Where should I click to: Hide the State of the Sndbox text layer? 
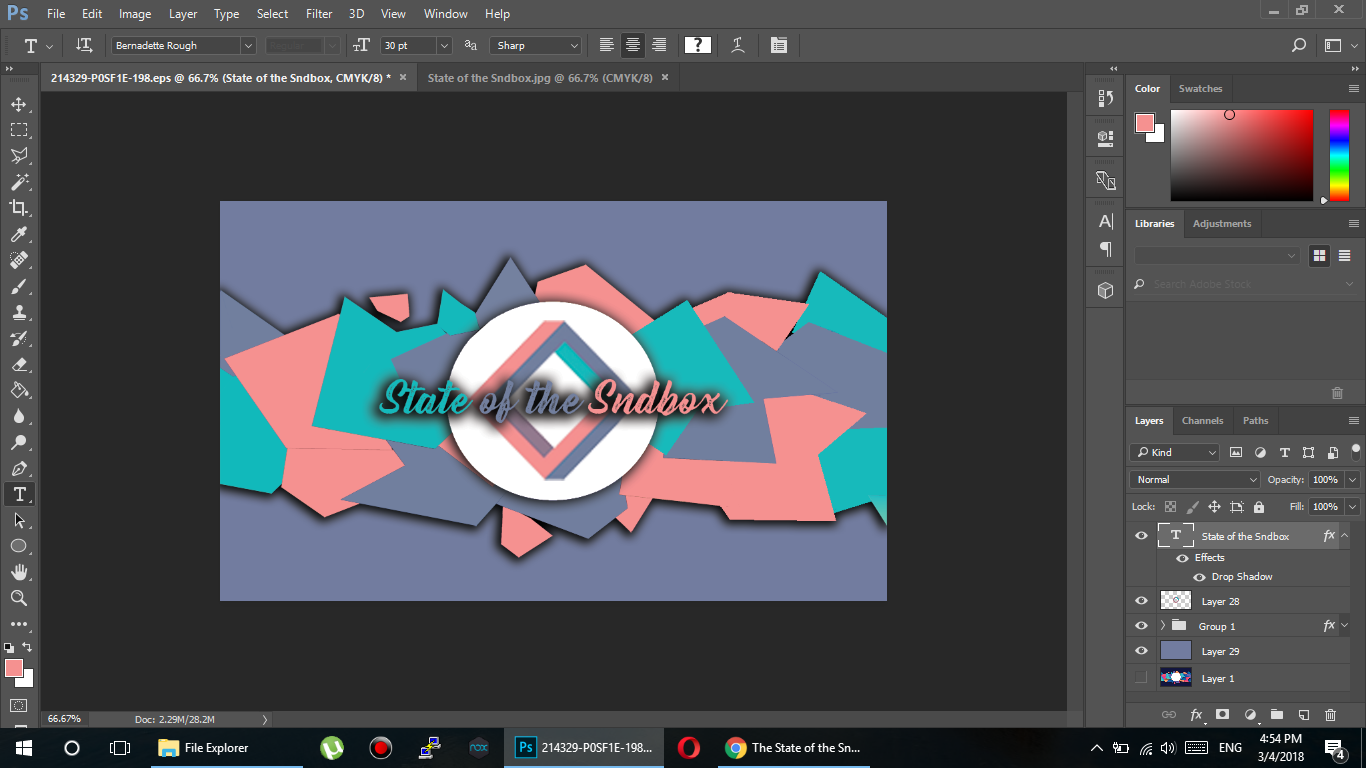coord(1141,535)
